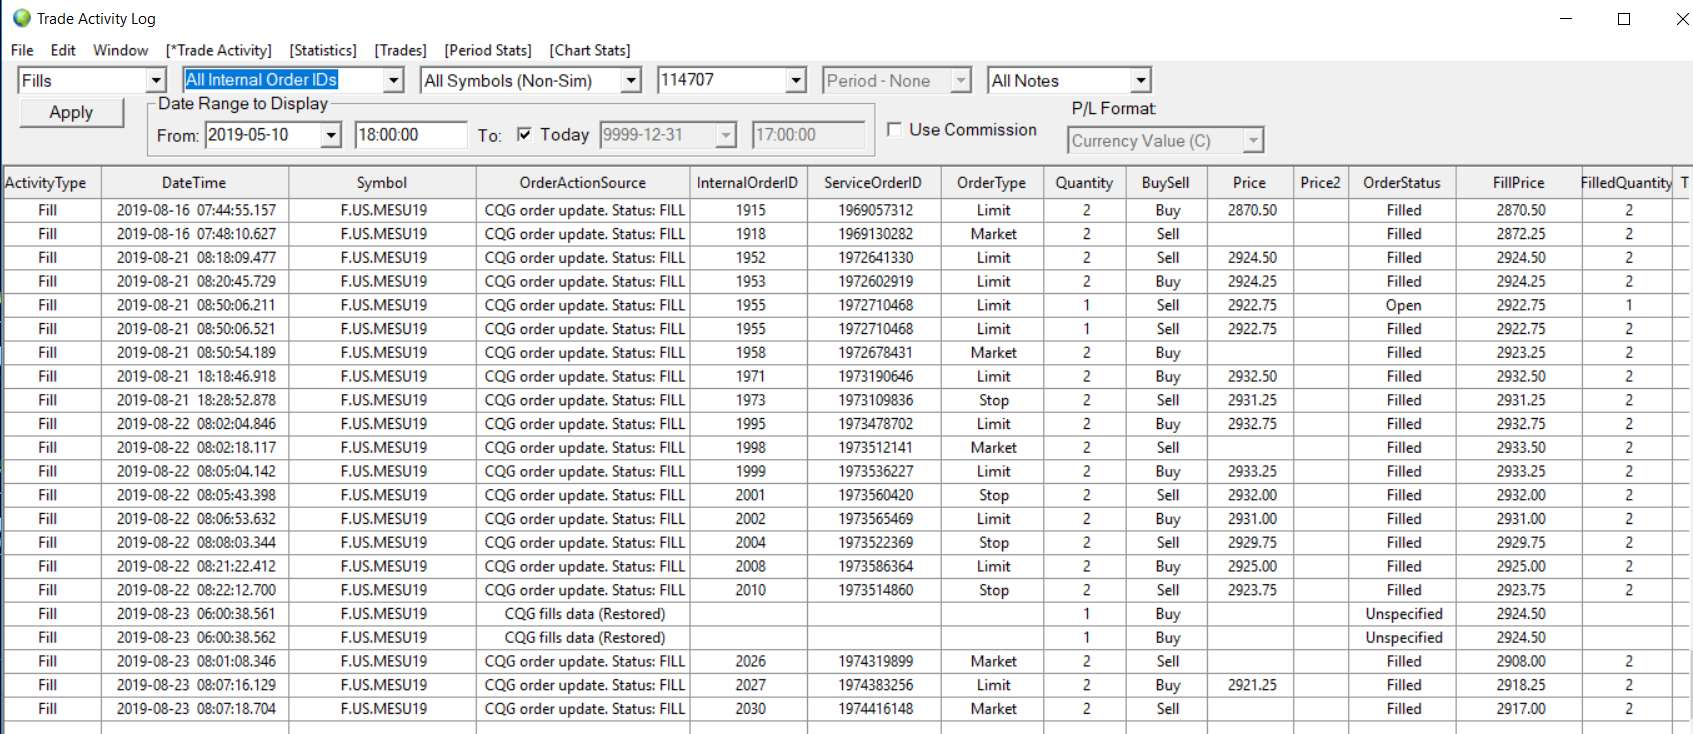
Task: Expand the All Internal Order IDs dropdown
Action: [x=394, y=81]
